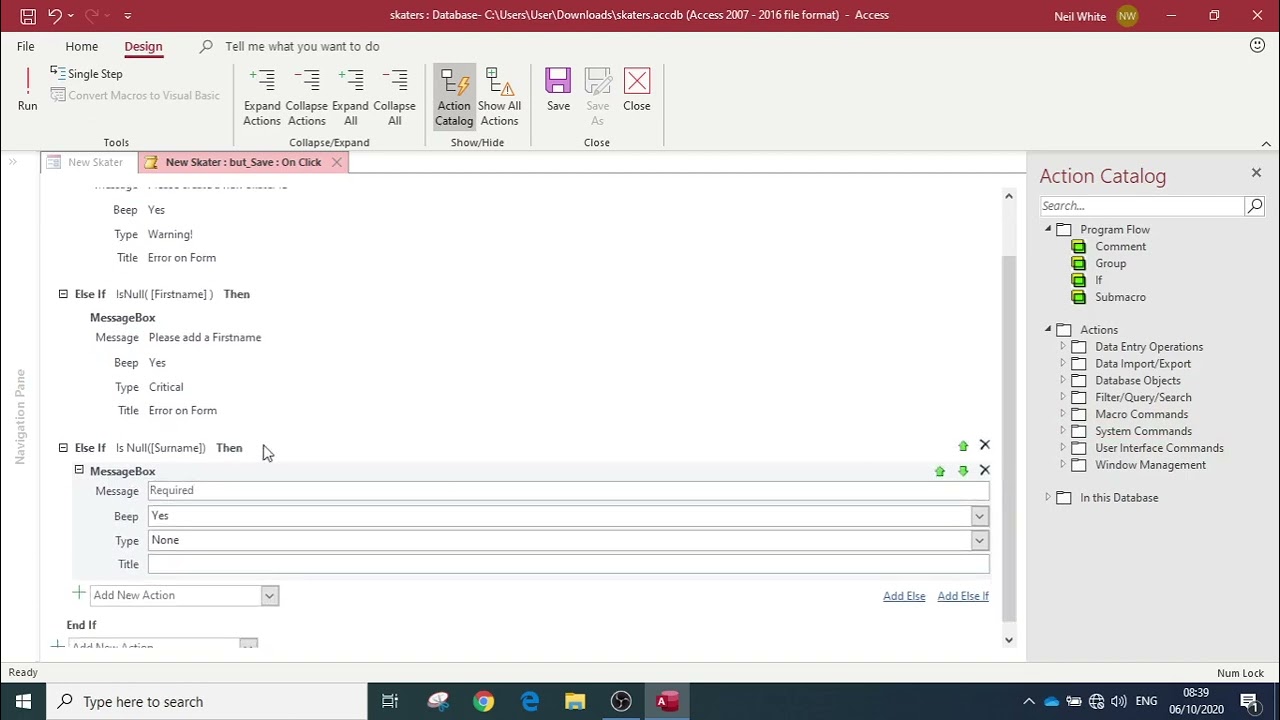Toggle the Action Catalog pane button
This screenshot has height=720, width=1280.
pos(454,97)
